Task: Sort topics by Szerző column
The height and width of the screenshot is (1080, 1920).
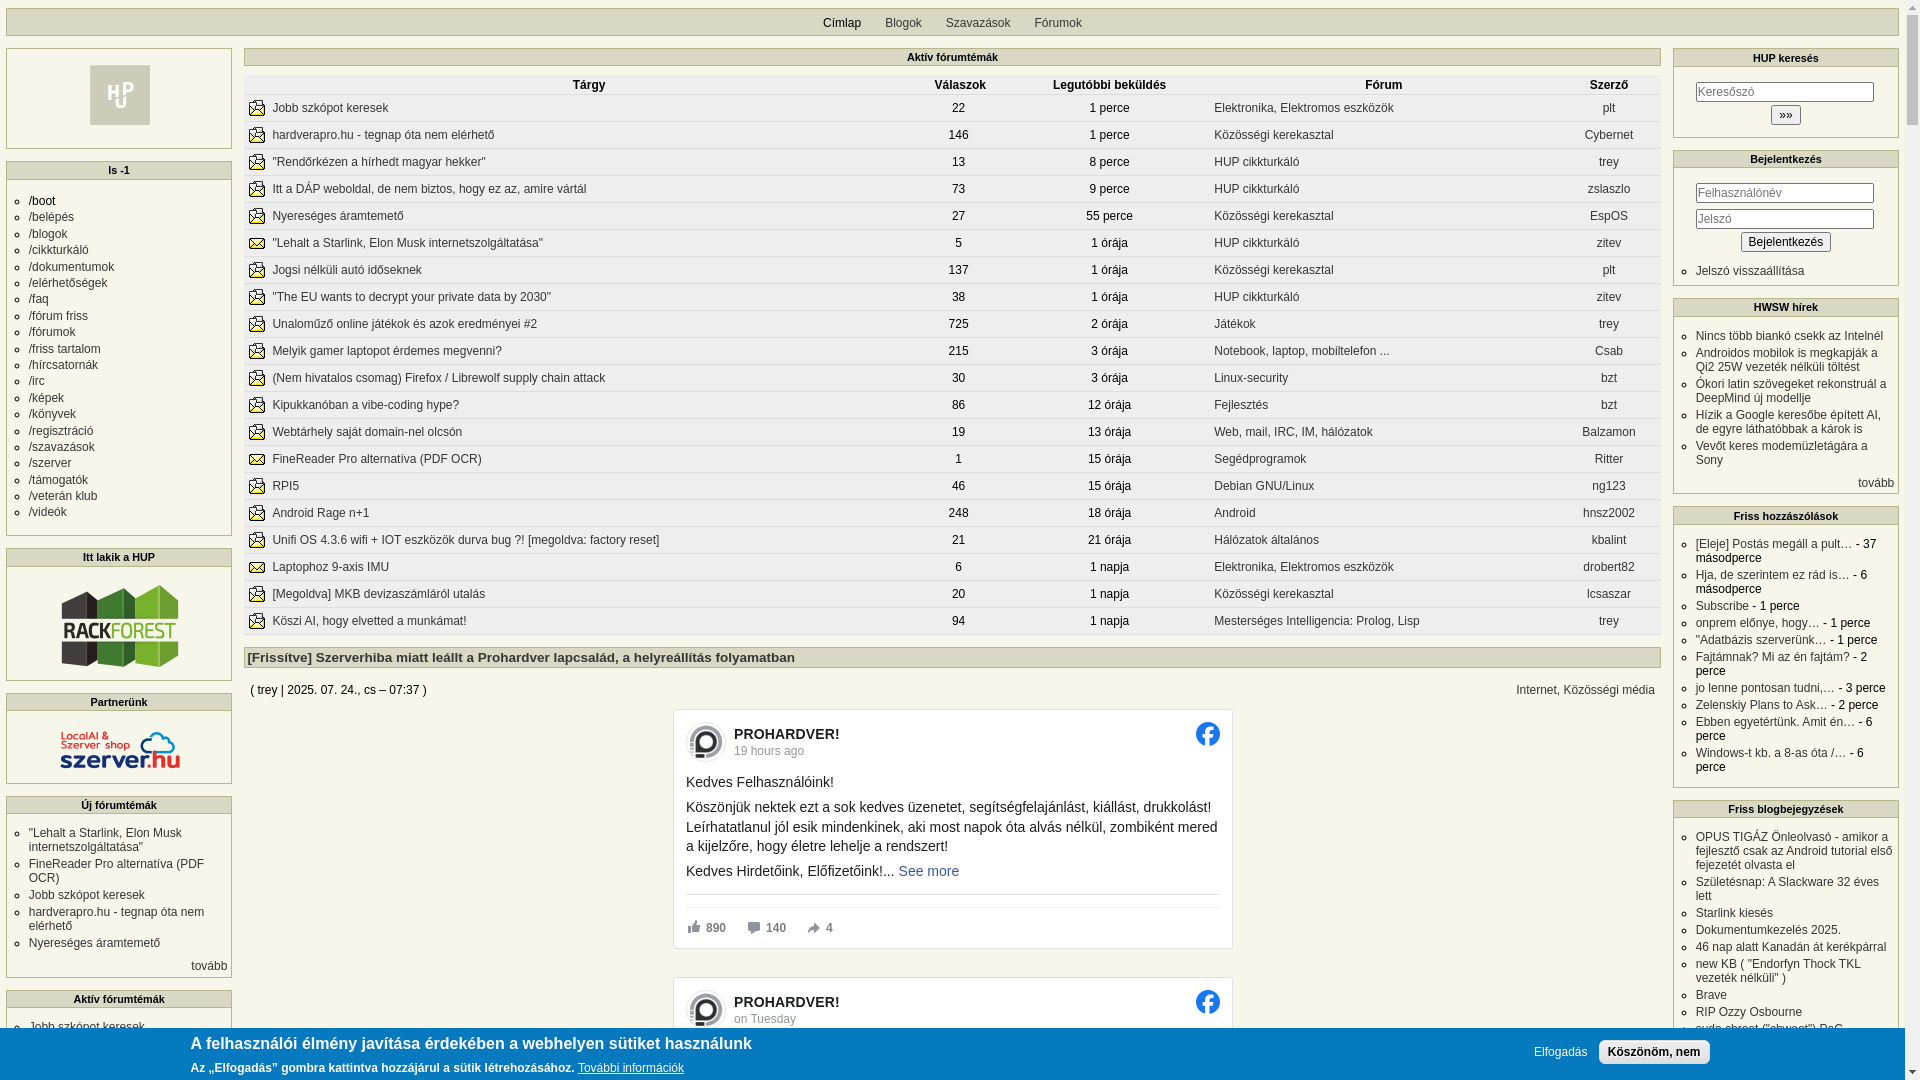Action: click(1609, 85)
